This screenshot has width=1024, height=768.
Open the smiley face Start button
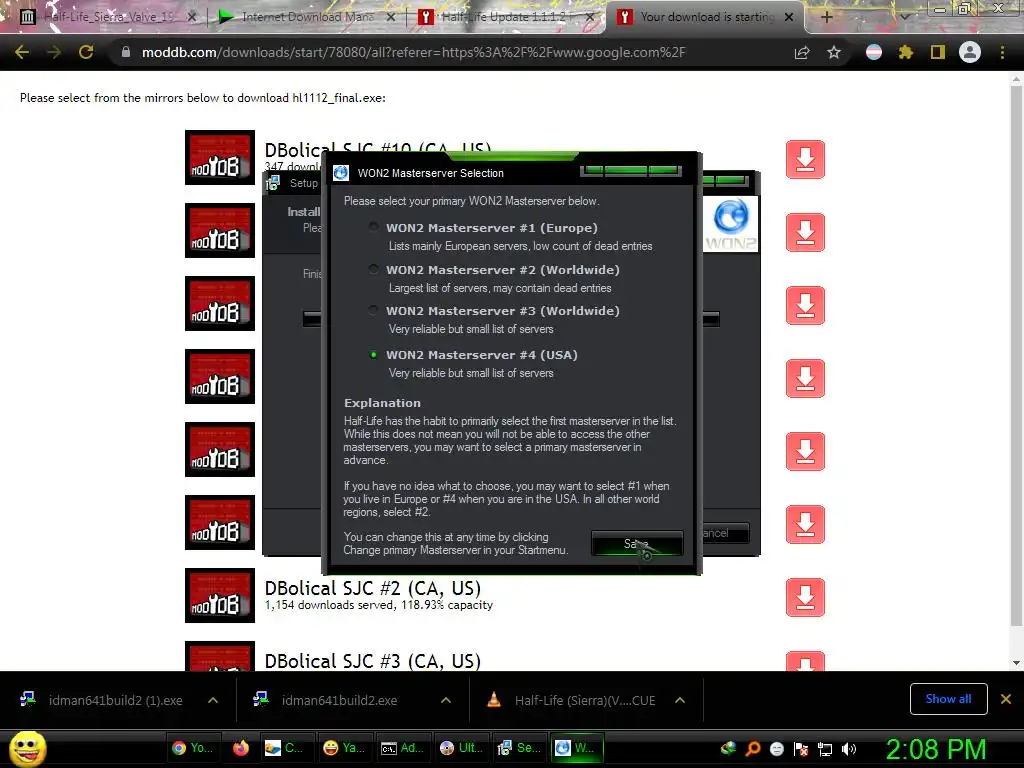tap(27, 748)
